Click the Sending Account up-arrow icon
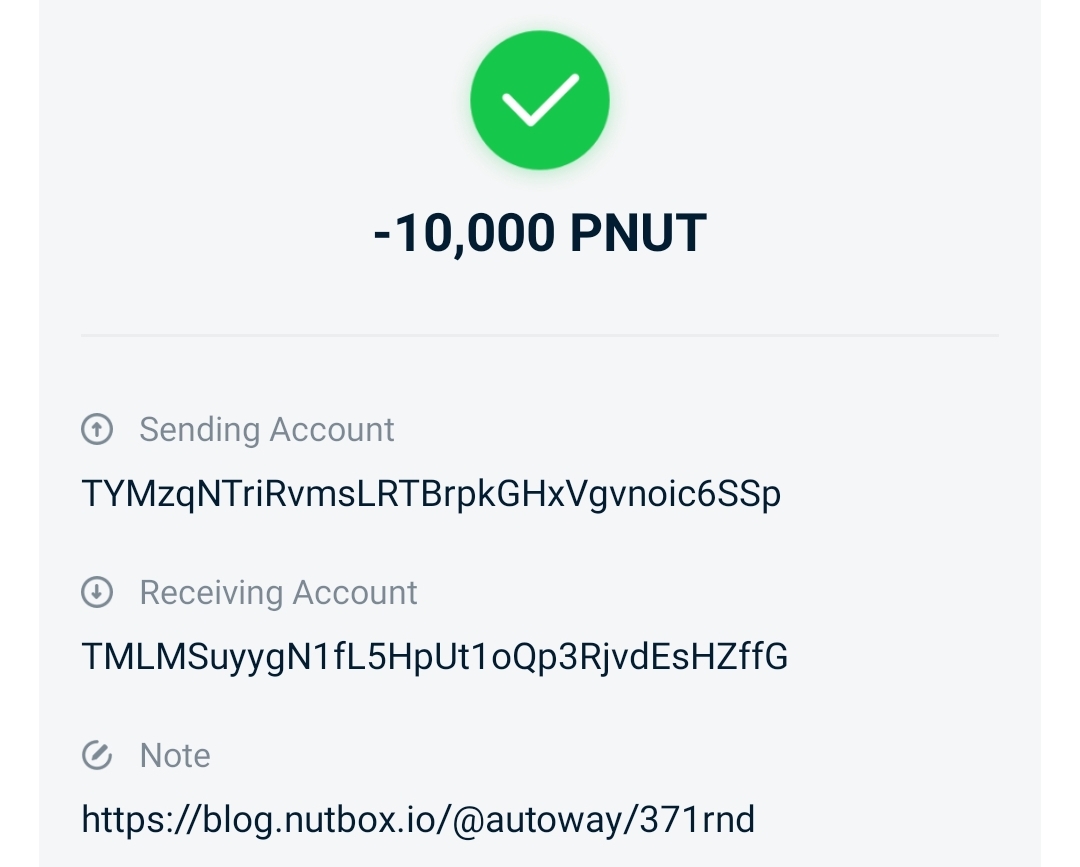The width and height of the screenshot is (1080, 867). click(96, 430)
